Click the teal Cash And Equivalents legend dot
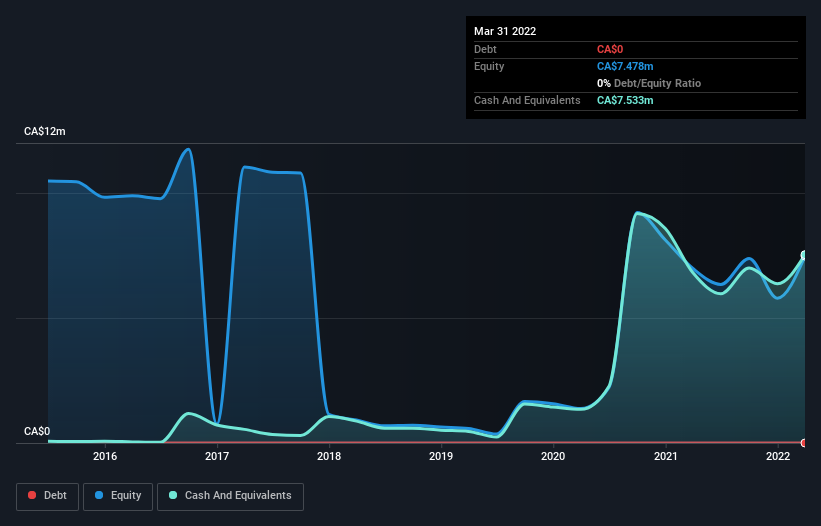The image size is (821, 526). click(173, 495)
